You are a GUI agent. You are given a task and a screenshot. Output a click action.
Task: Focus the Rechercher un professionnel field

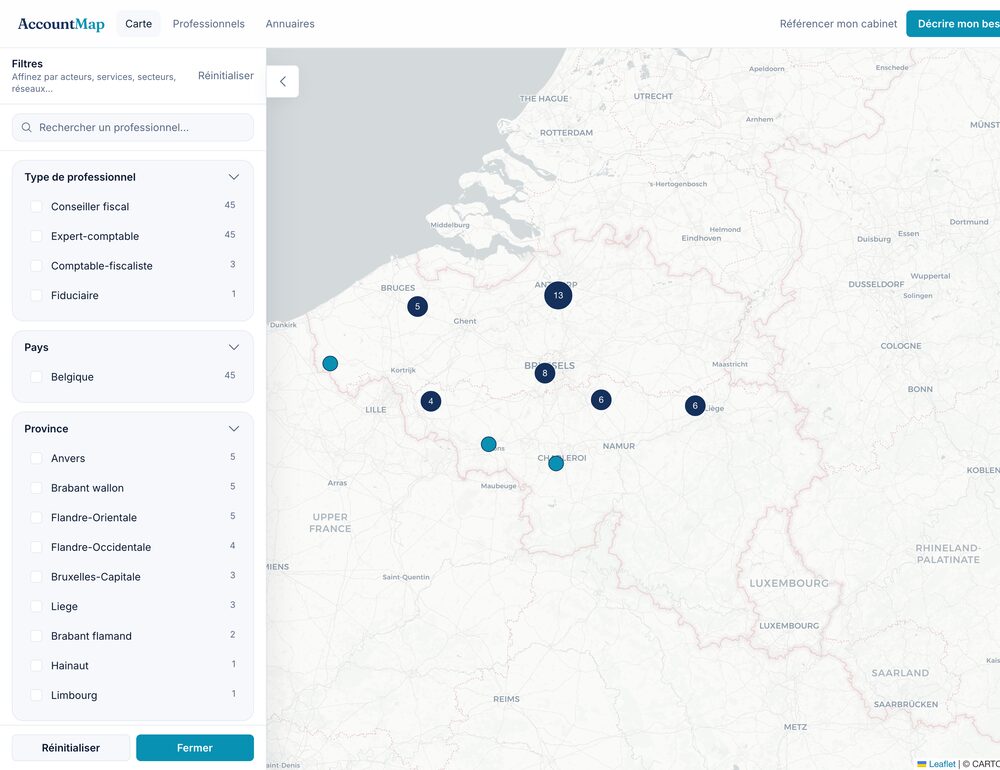[x=133, y=128]
